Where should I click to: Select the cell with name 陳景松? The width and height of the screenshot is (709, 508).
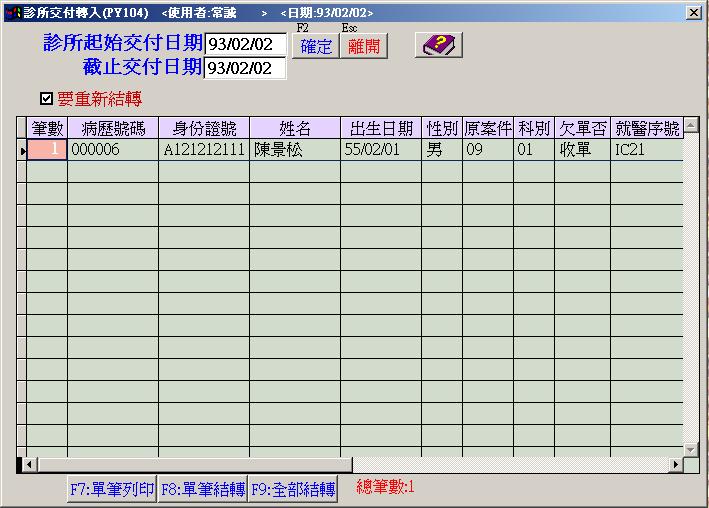pyautogui.click(x=294, y=150)
